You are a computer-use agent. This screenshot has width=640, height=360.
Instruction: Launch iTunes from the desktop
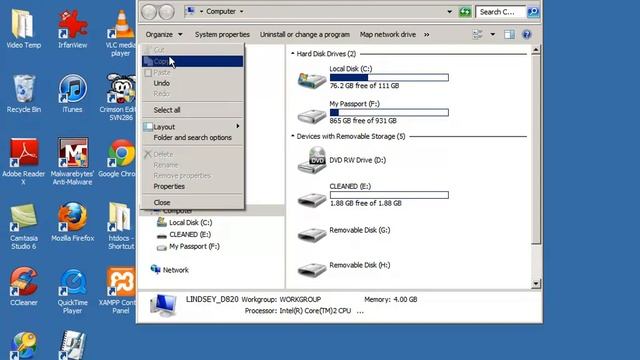tap(72, 93)
